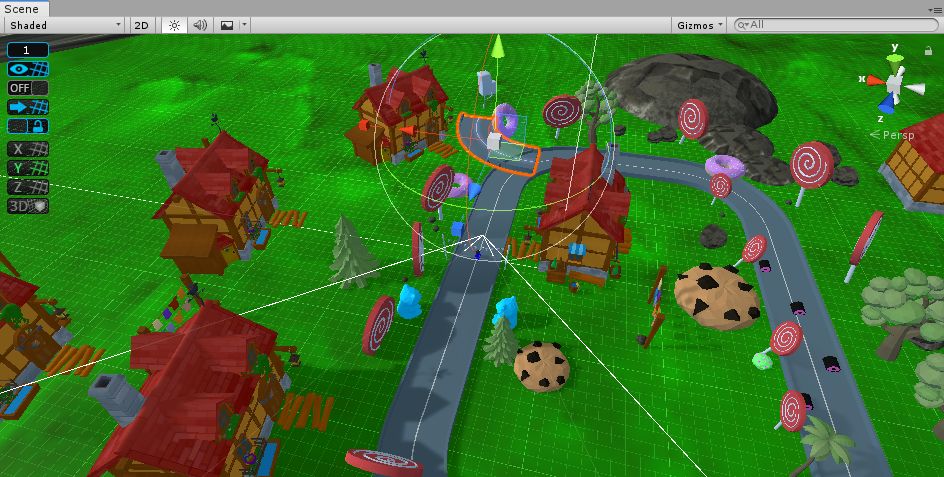Screen dimensions: 944x477
Task: Enable 2D view mode
Action: 143,25
